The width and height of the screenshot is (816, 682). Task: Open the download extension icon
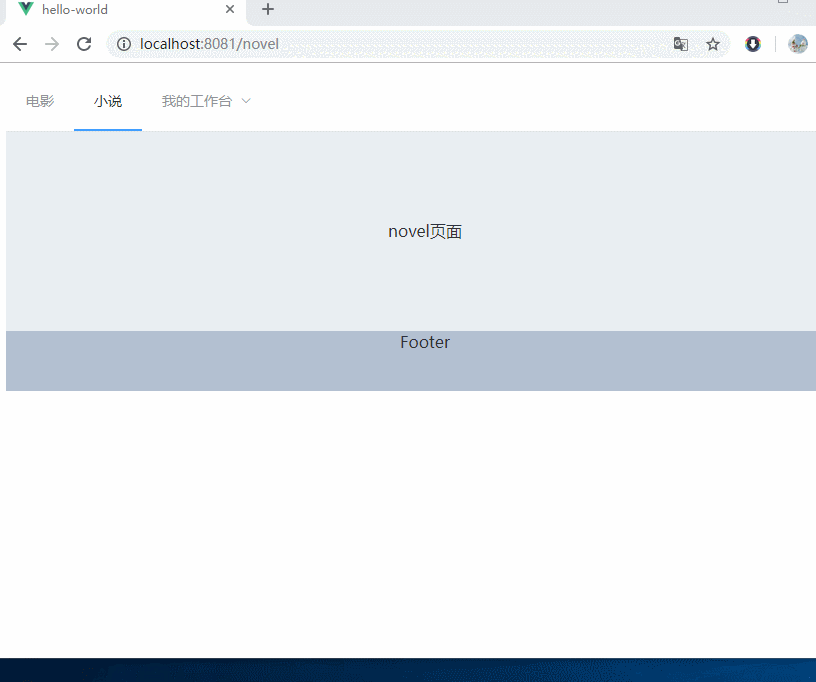753,44
